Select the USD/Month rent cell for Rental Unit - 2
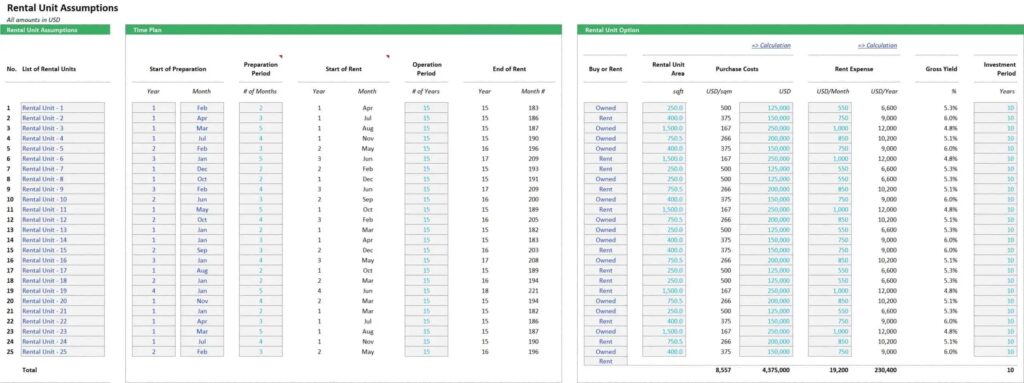The width and height of the screenshot is (1024, 383). coord(830,118)
